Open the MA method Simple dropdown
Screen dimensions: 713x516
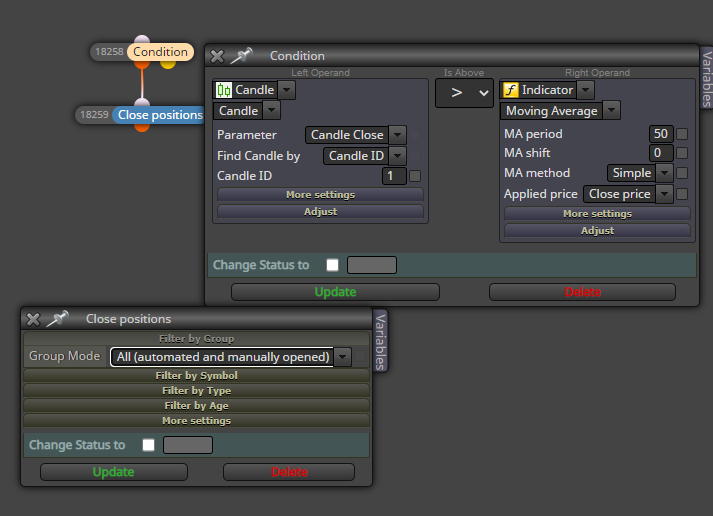pyautogui.click(x=664, y=173)
